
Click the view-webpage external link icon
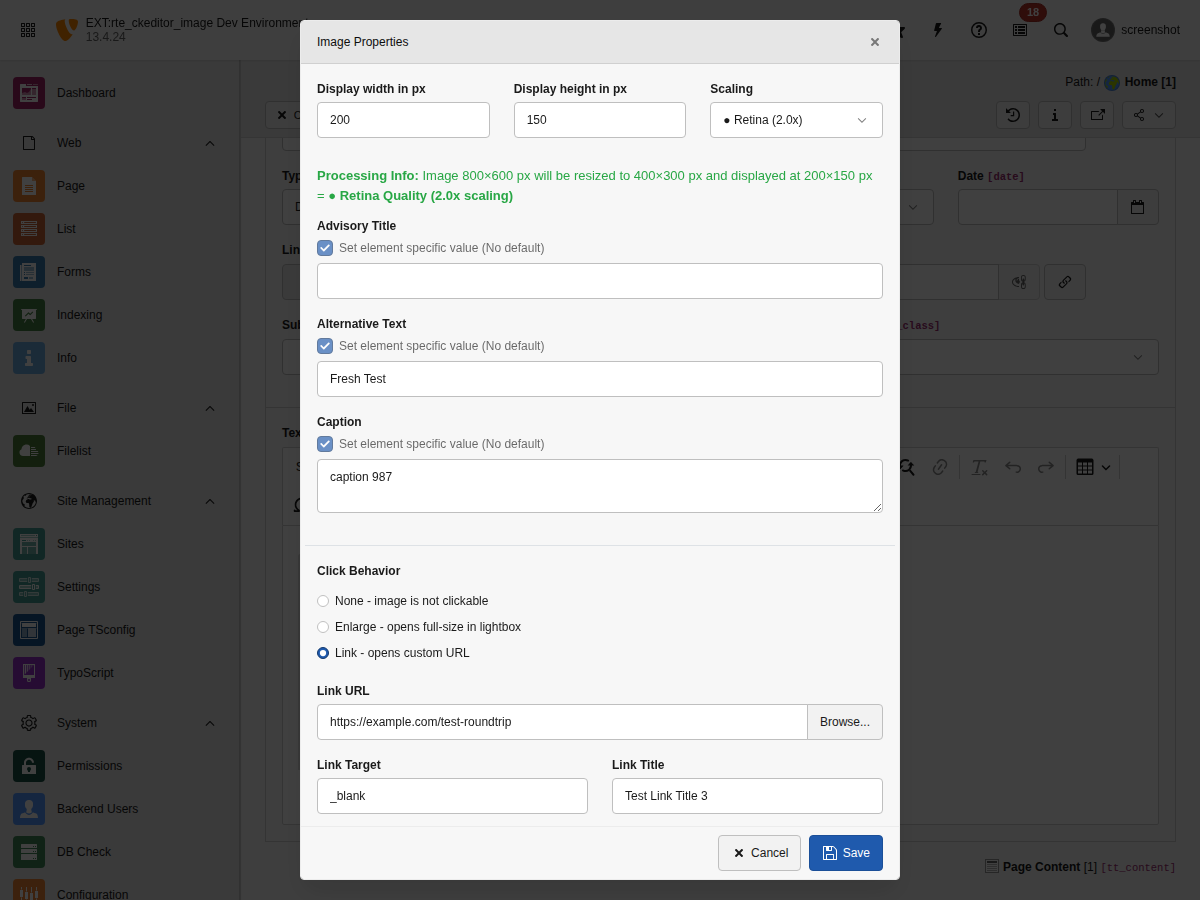pyautogui.click(x=1096, y=115)
